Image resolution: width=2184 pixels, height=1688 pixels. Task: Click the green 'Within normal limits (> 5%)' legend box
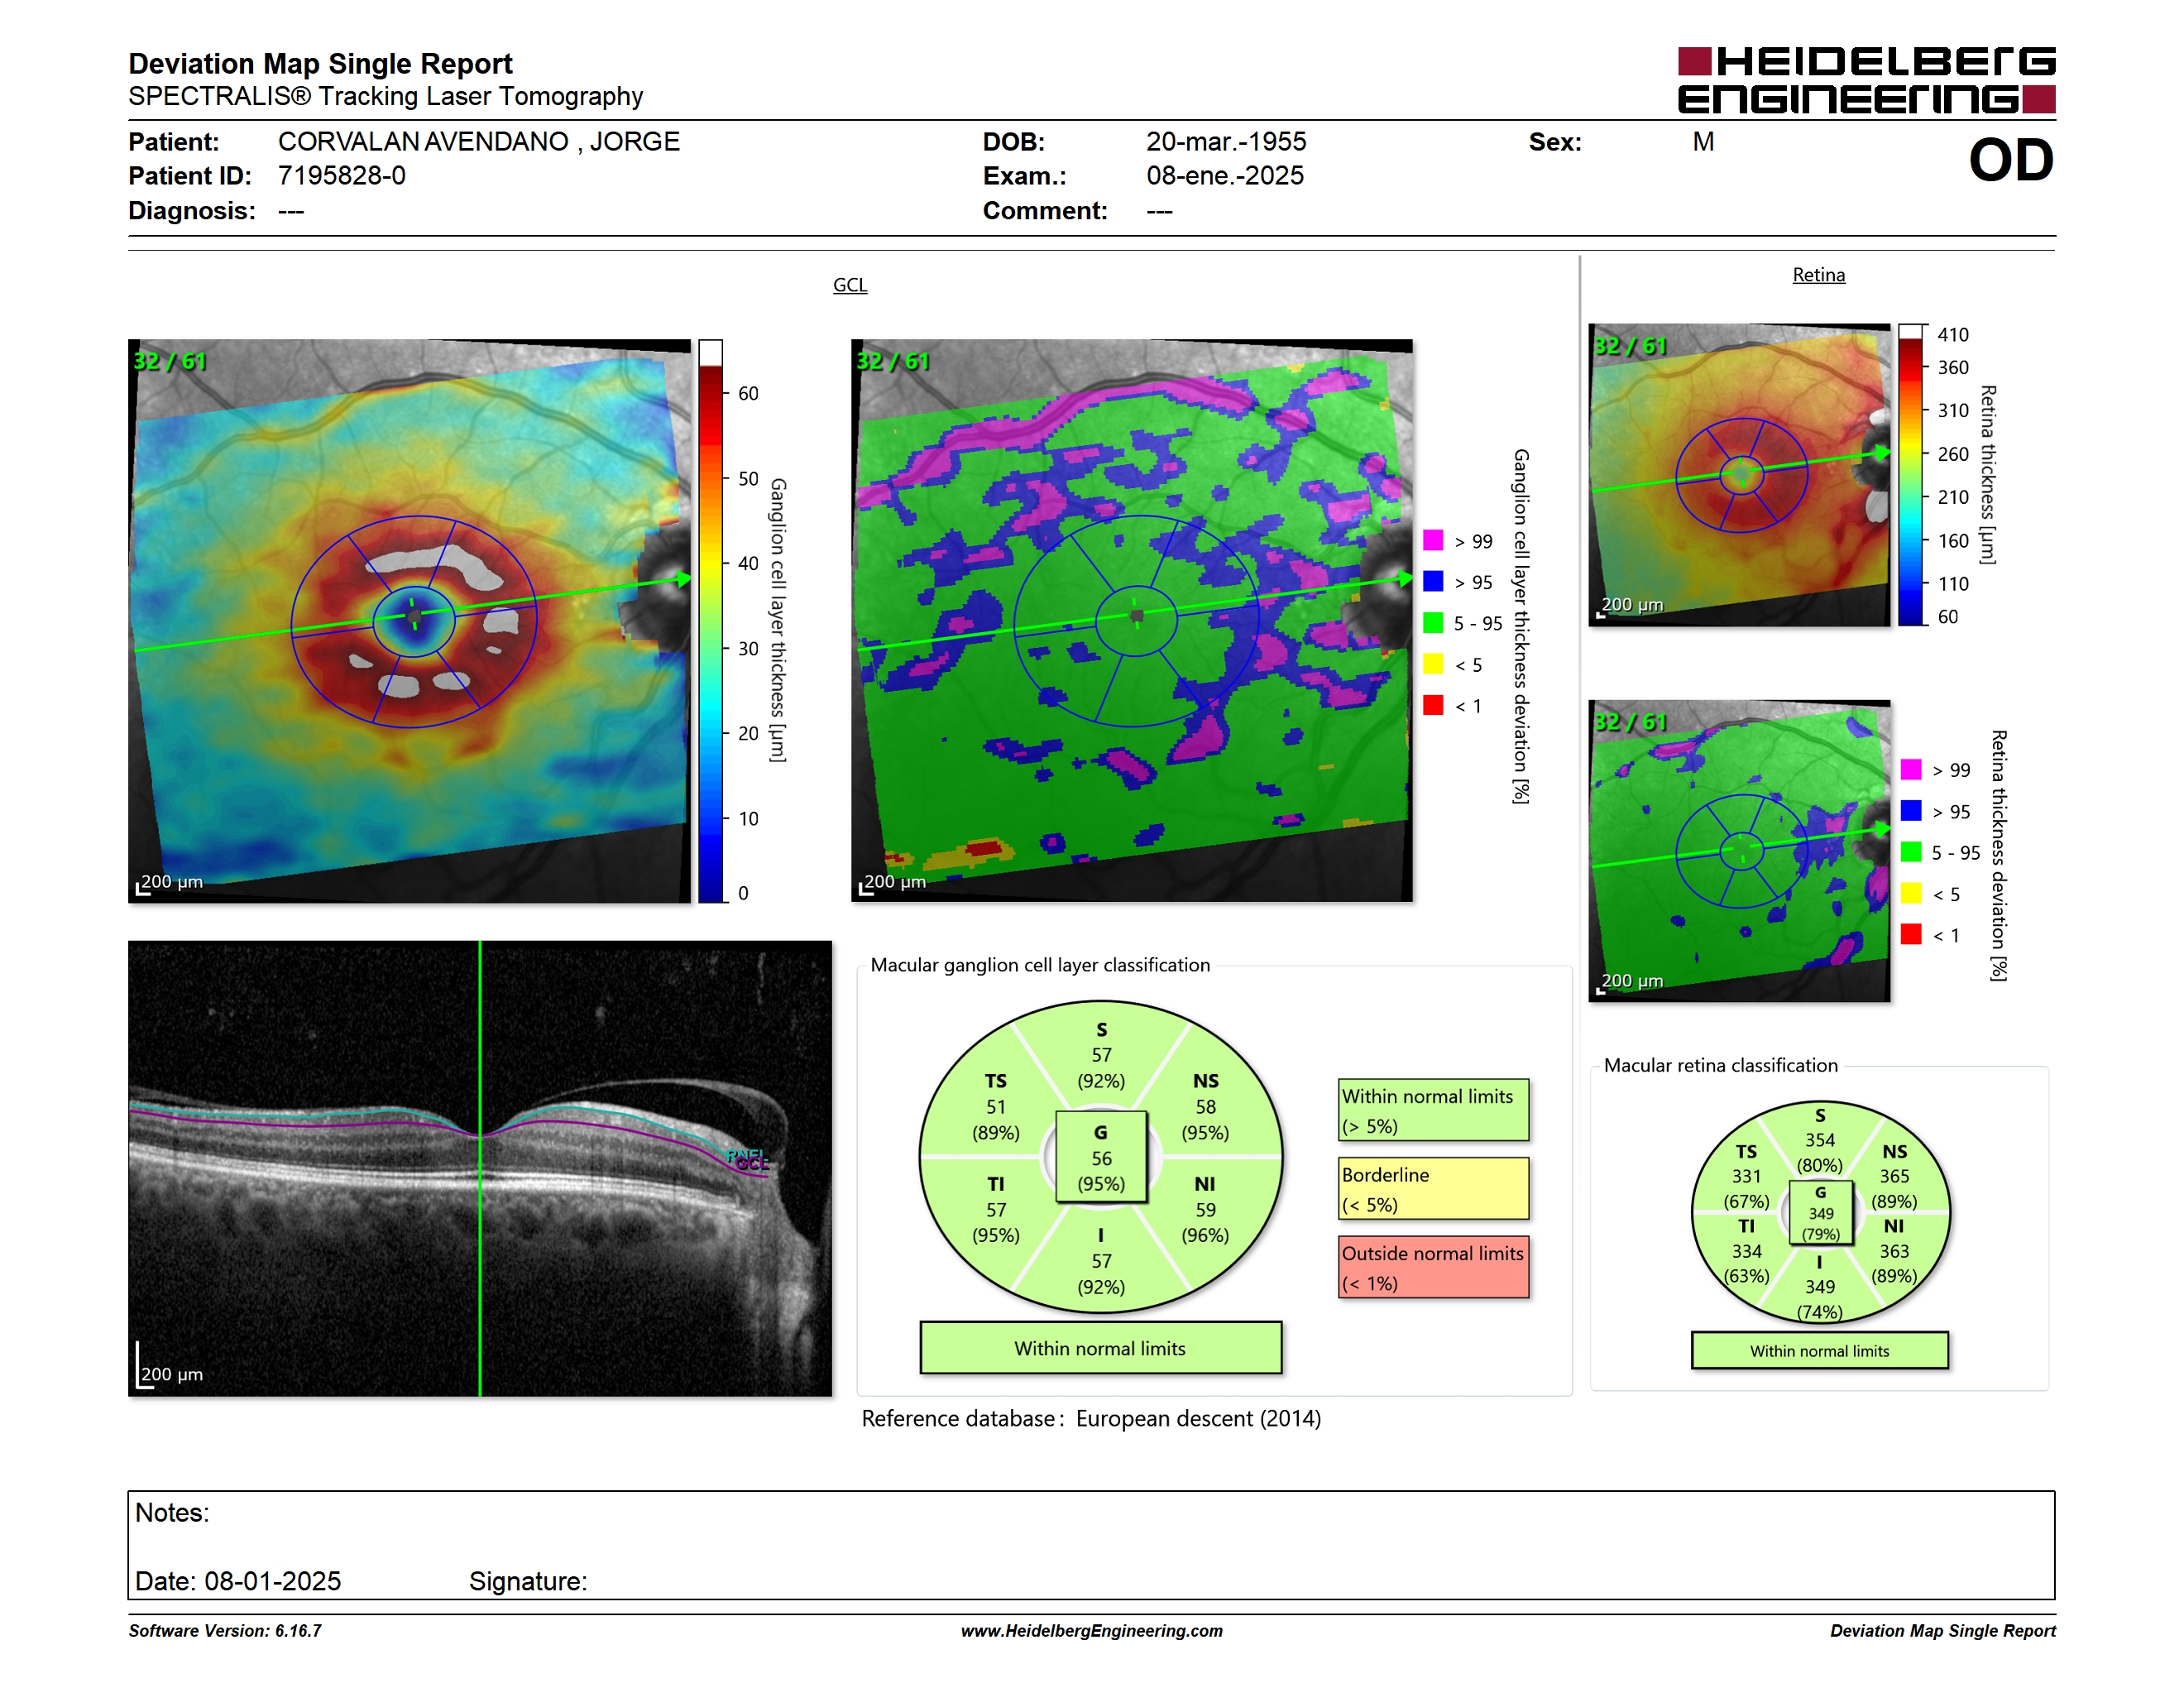(x=1433, y=1110)
